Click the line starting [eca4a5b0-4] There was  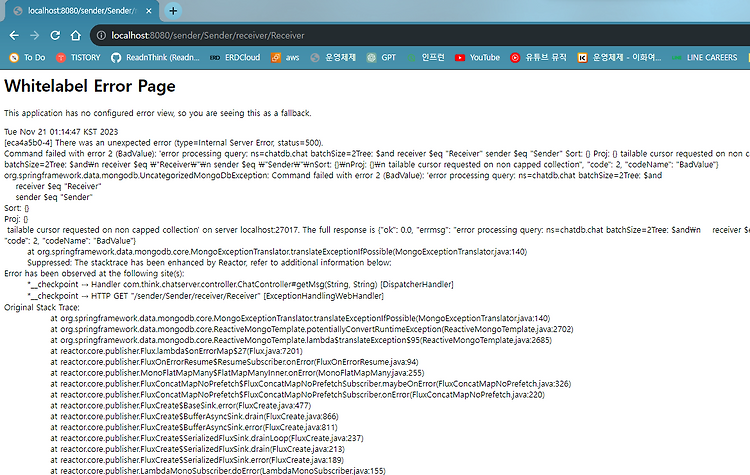click(x=164, y=143)
